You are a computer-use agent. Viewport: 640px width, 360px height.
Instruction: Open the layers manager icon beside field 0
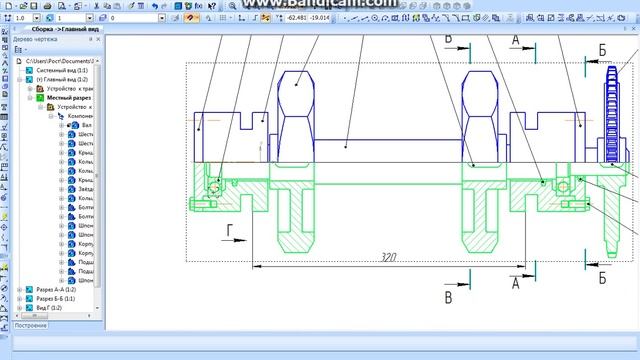pyautogui.click(x=103, y=18)
